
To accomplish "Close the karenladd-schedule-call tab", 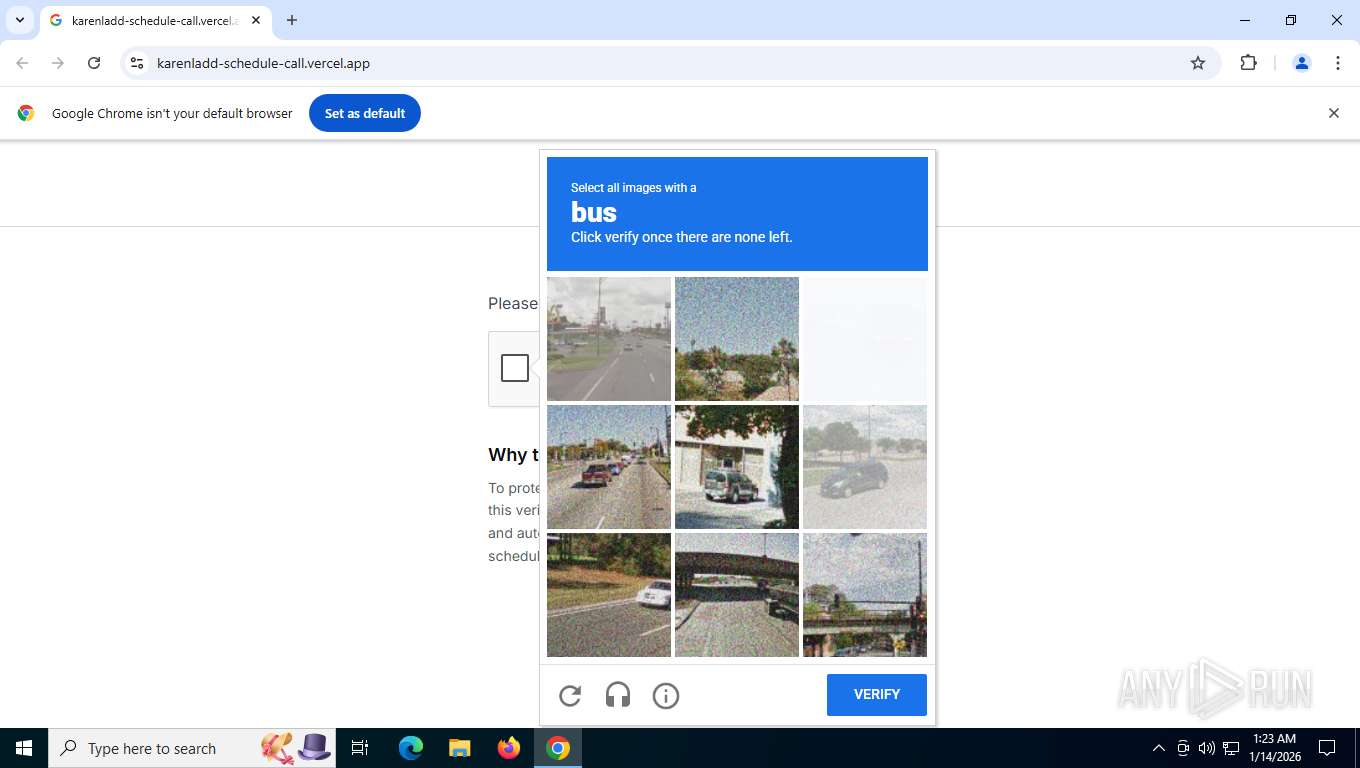I will pyautogui.click(x=256, y=20).
